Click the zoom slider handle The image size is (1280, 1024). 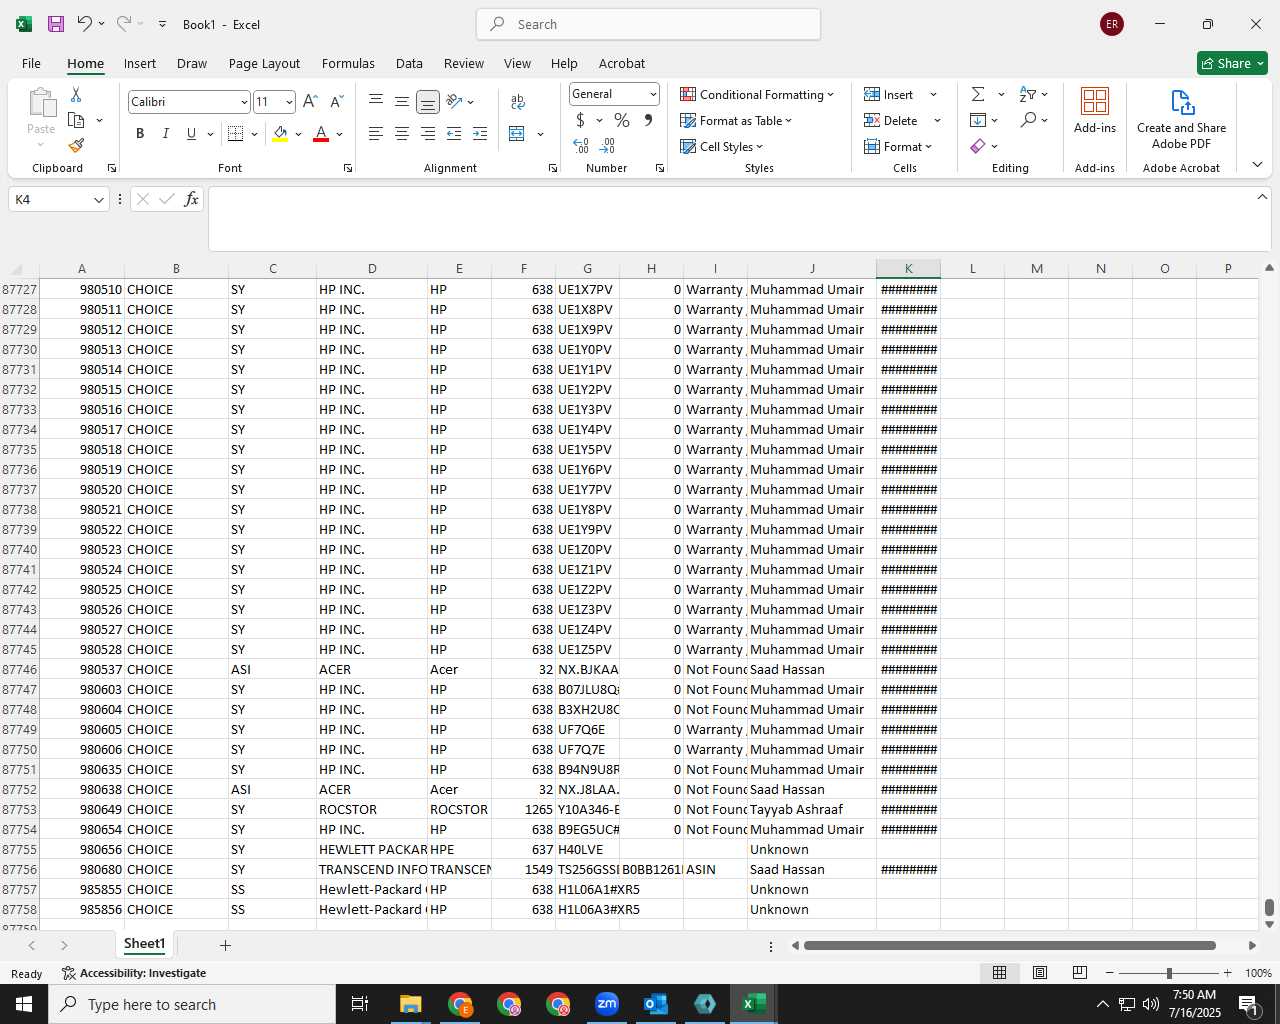click(1169, 973)
